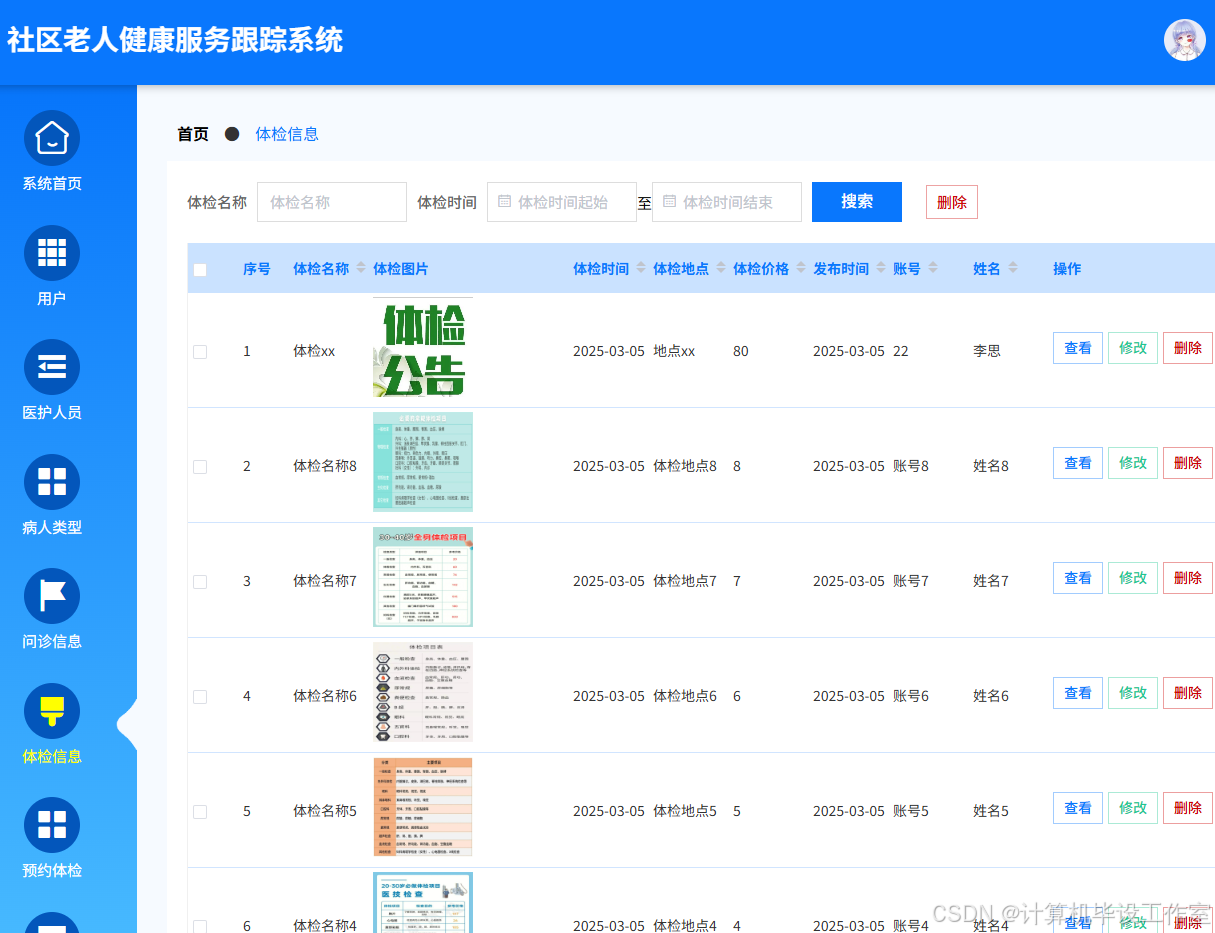This screenshot has width=1215, height=933.
Task: Click 查看 for 体检名称7 row
Action: [x=1078, y=578]
